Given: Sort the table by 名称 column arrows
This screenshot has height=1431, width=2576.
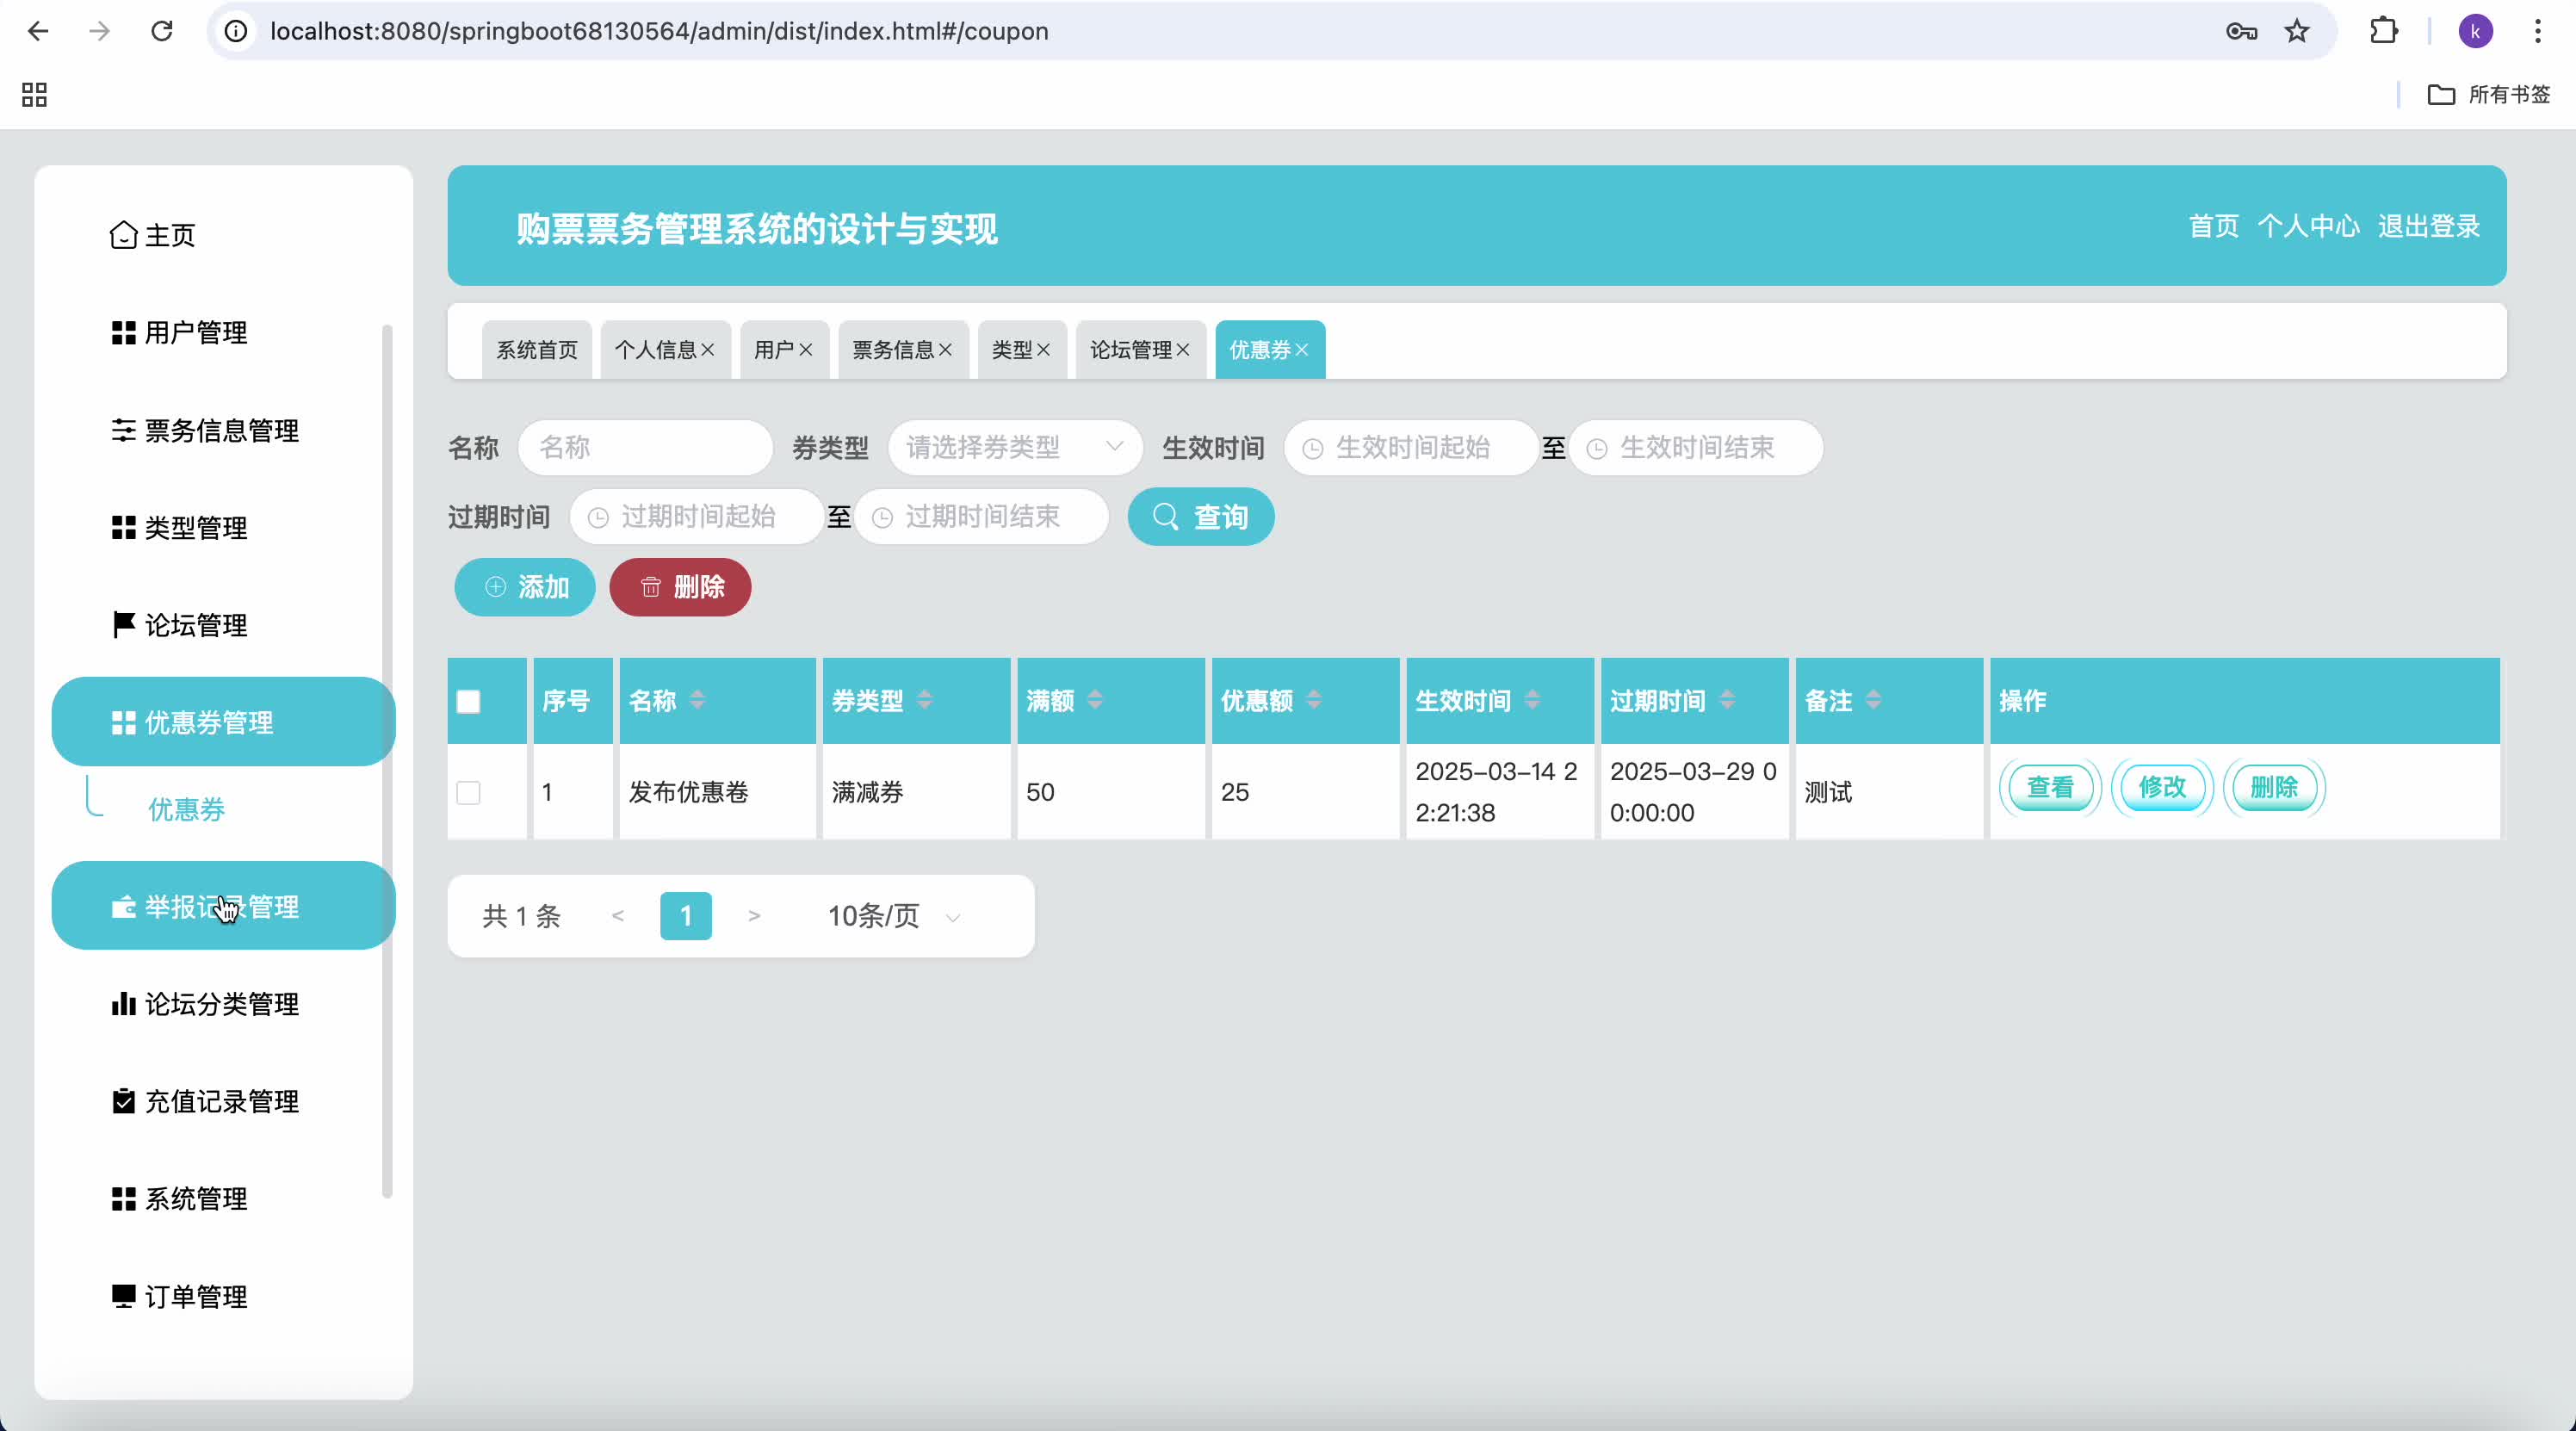Looking at the screenshot, I should coord(697,700).
